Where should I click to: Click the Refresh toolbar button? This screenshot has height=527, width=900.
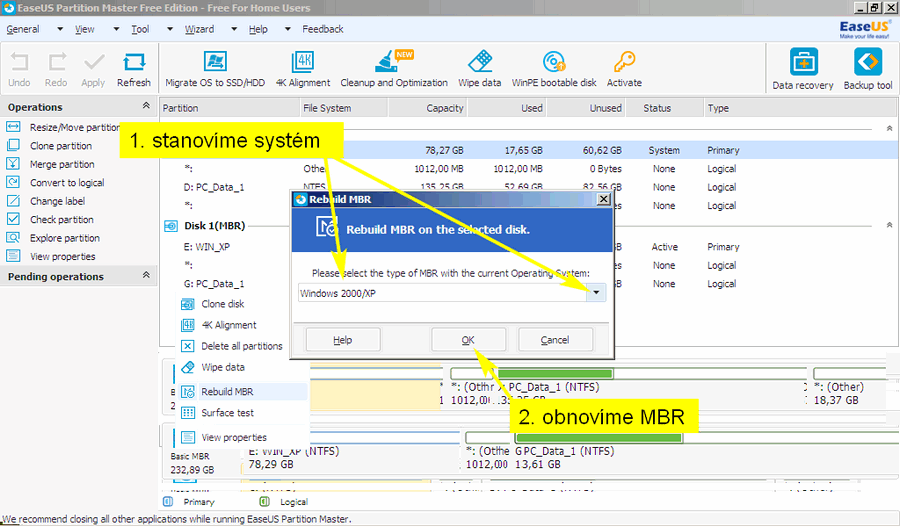pos(133,63)
